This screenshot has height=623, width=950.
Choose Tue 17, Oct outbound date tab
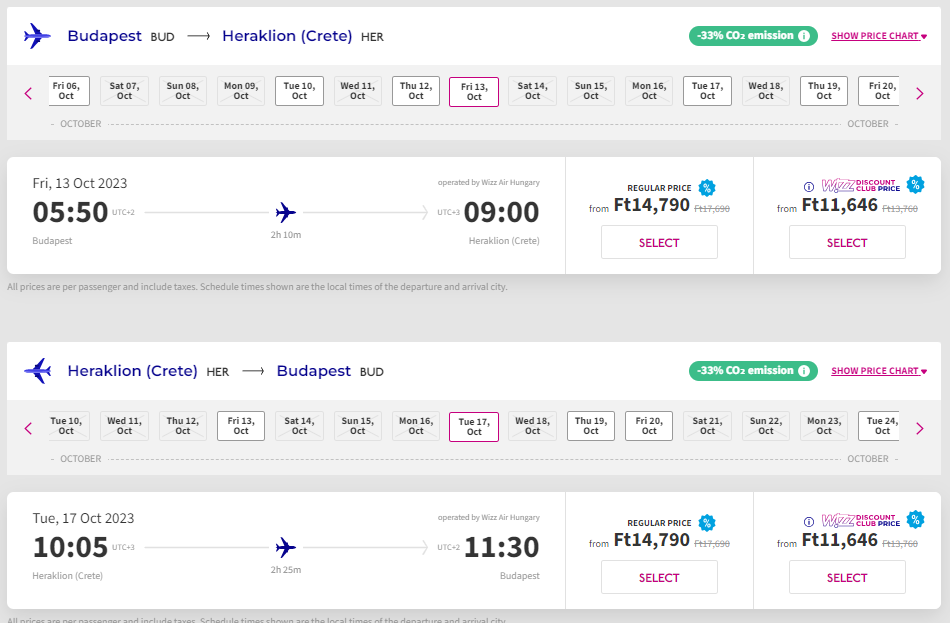pyautogui.click(x=707, y=91)
